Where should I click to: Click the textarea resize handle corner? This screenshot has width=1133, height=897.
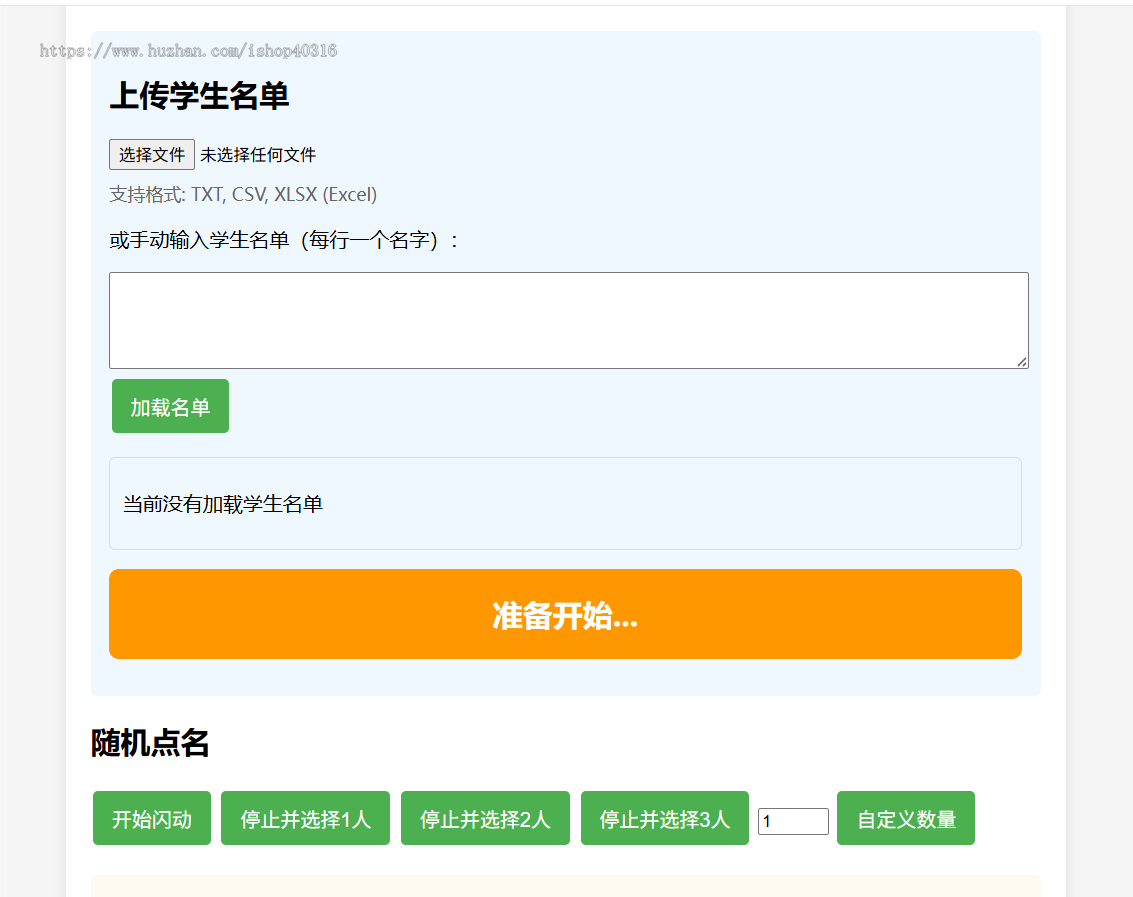1022,362
